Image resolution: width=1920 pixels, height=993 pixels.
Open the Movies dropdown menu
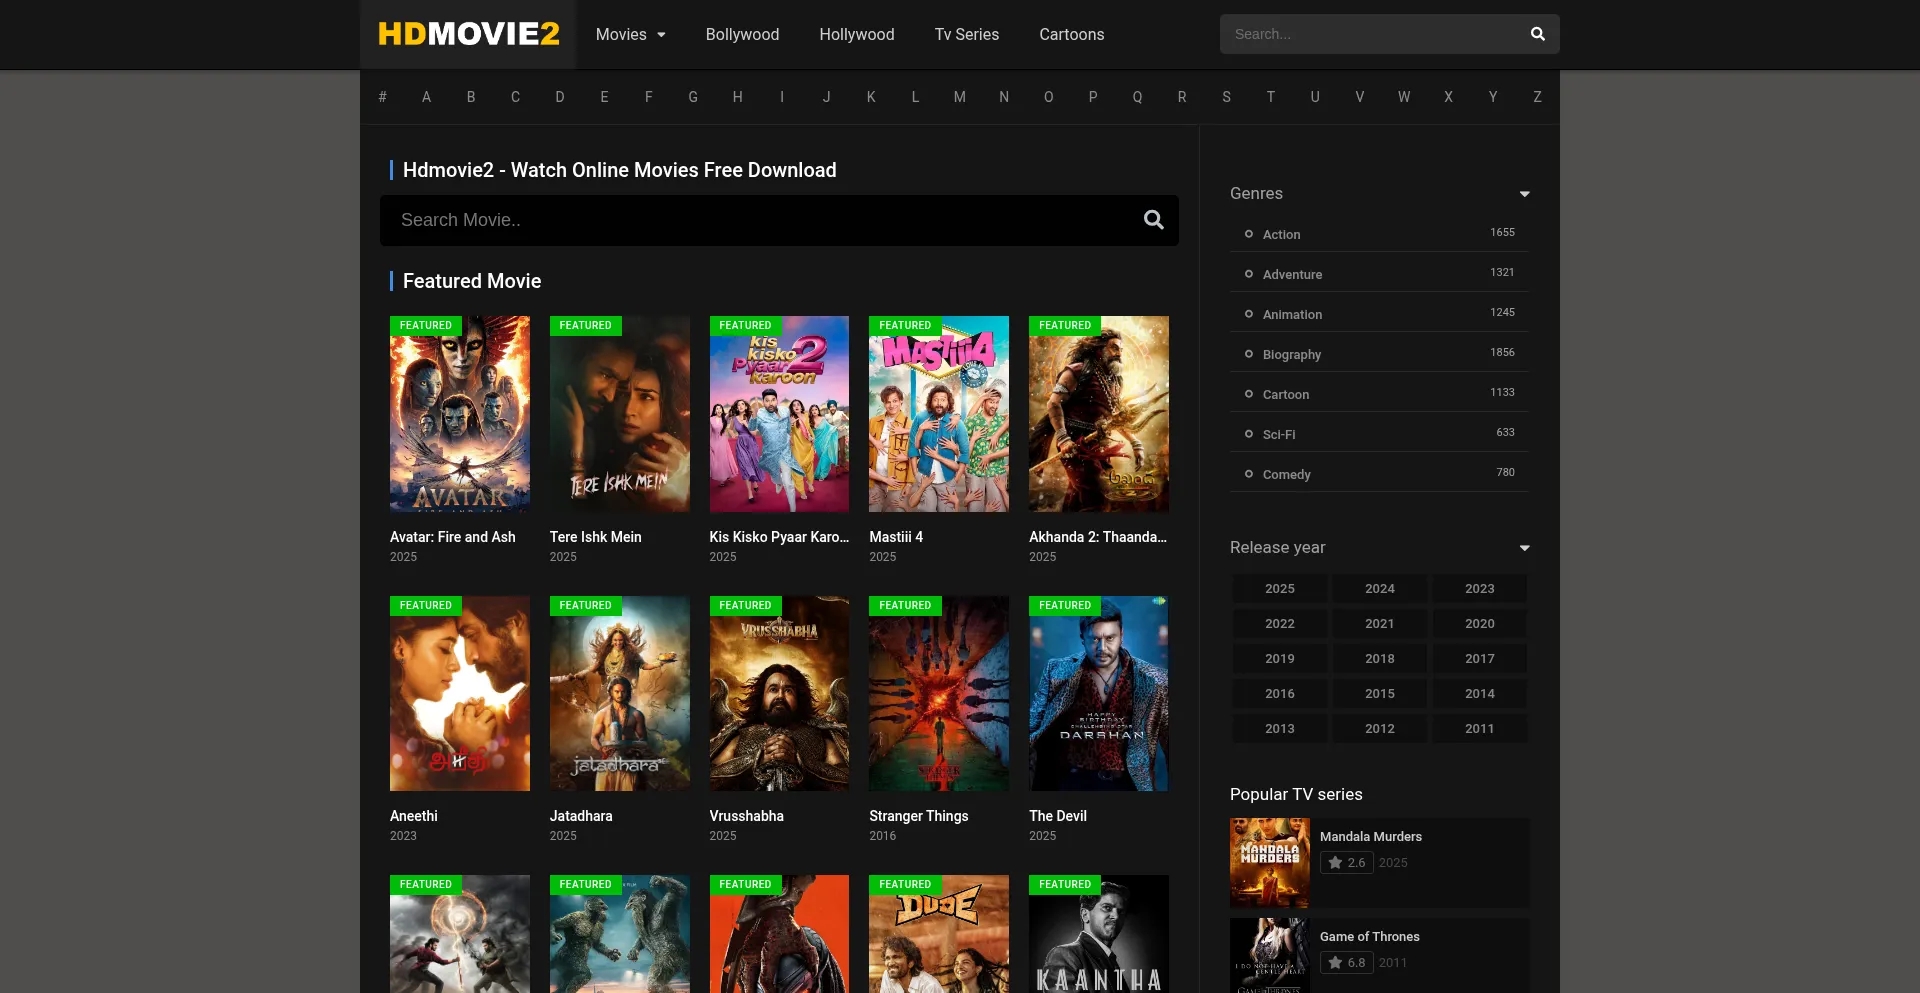pos(631,34)
